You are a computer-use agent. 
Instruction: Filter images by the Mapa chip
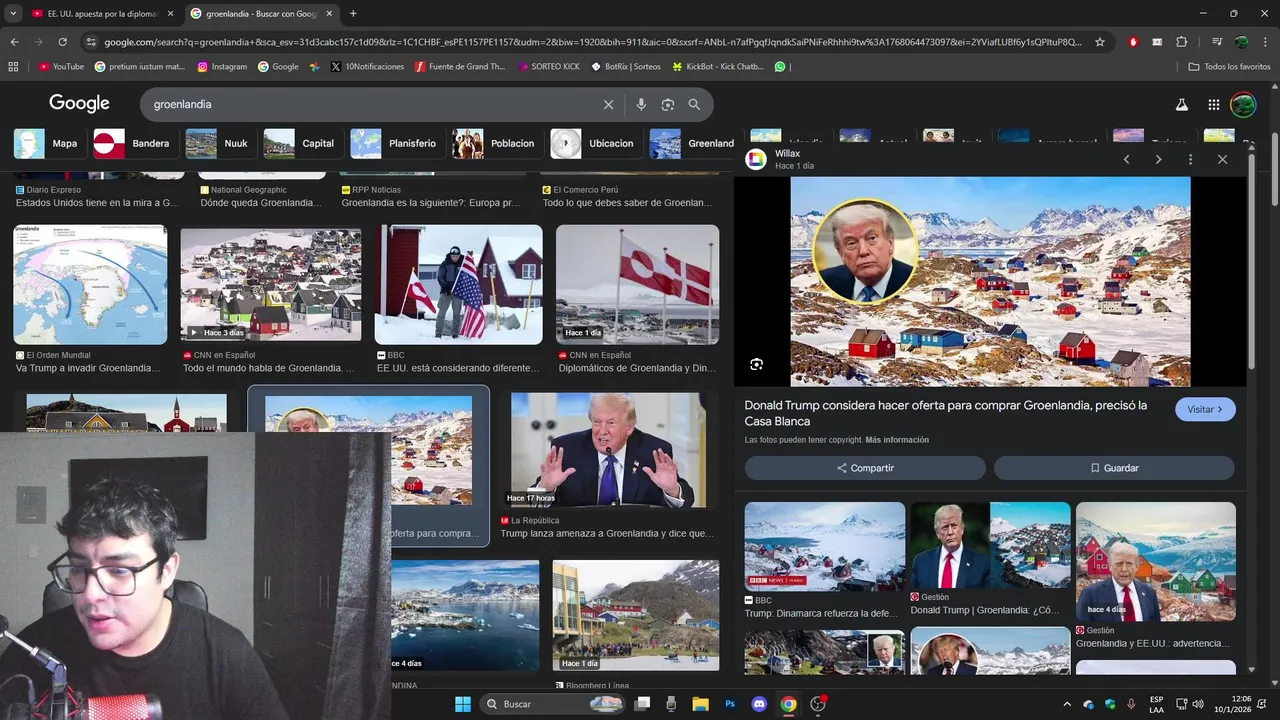pyautogui.click(x=47, y=143)
